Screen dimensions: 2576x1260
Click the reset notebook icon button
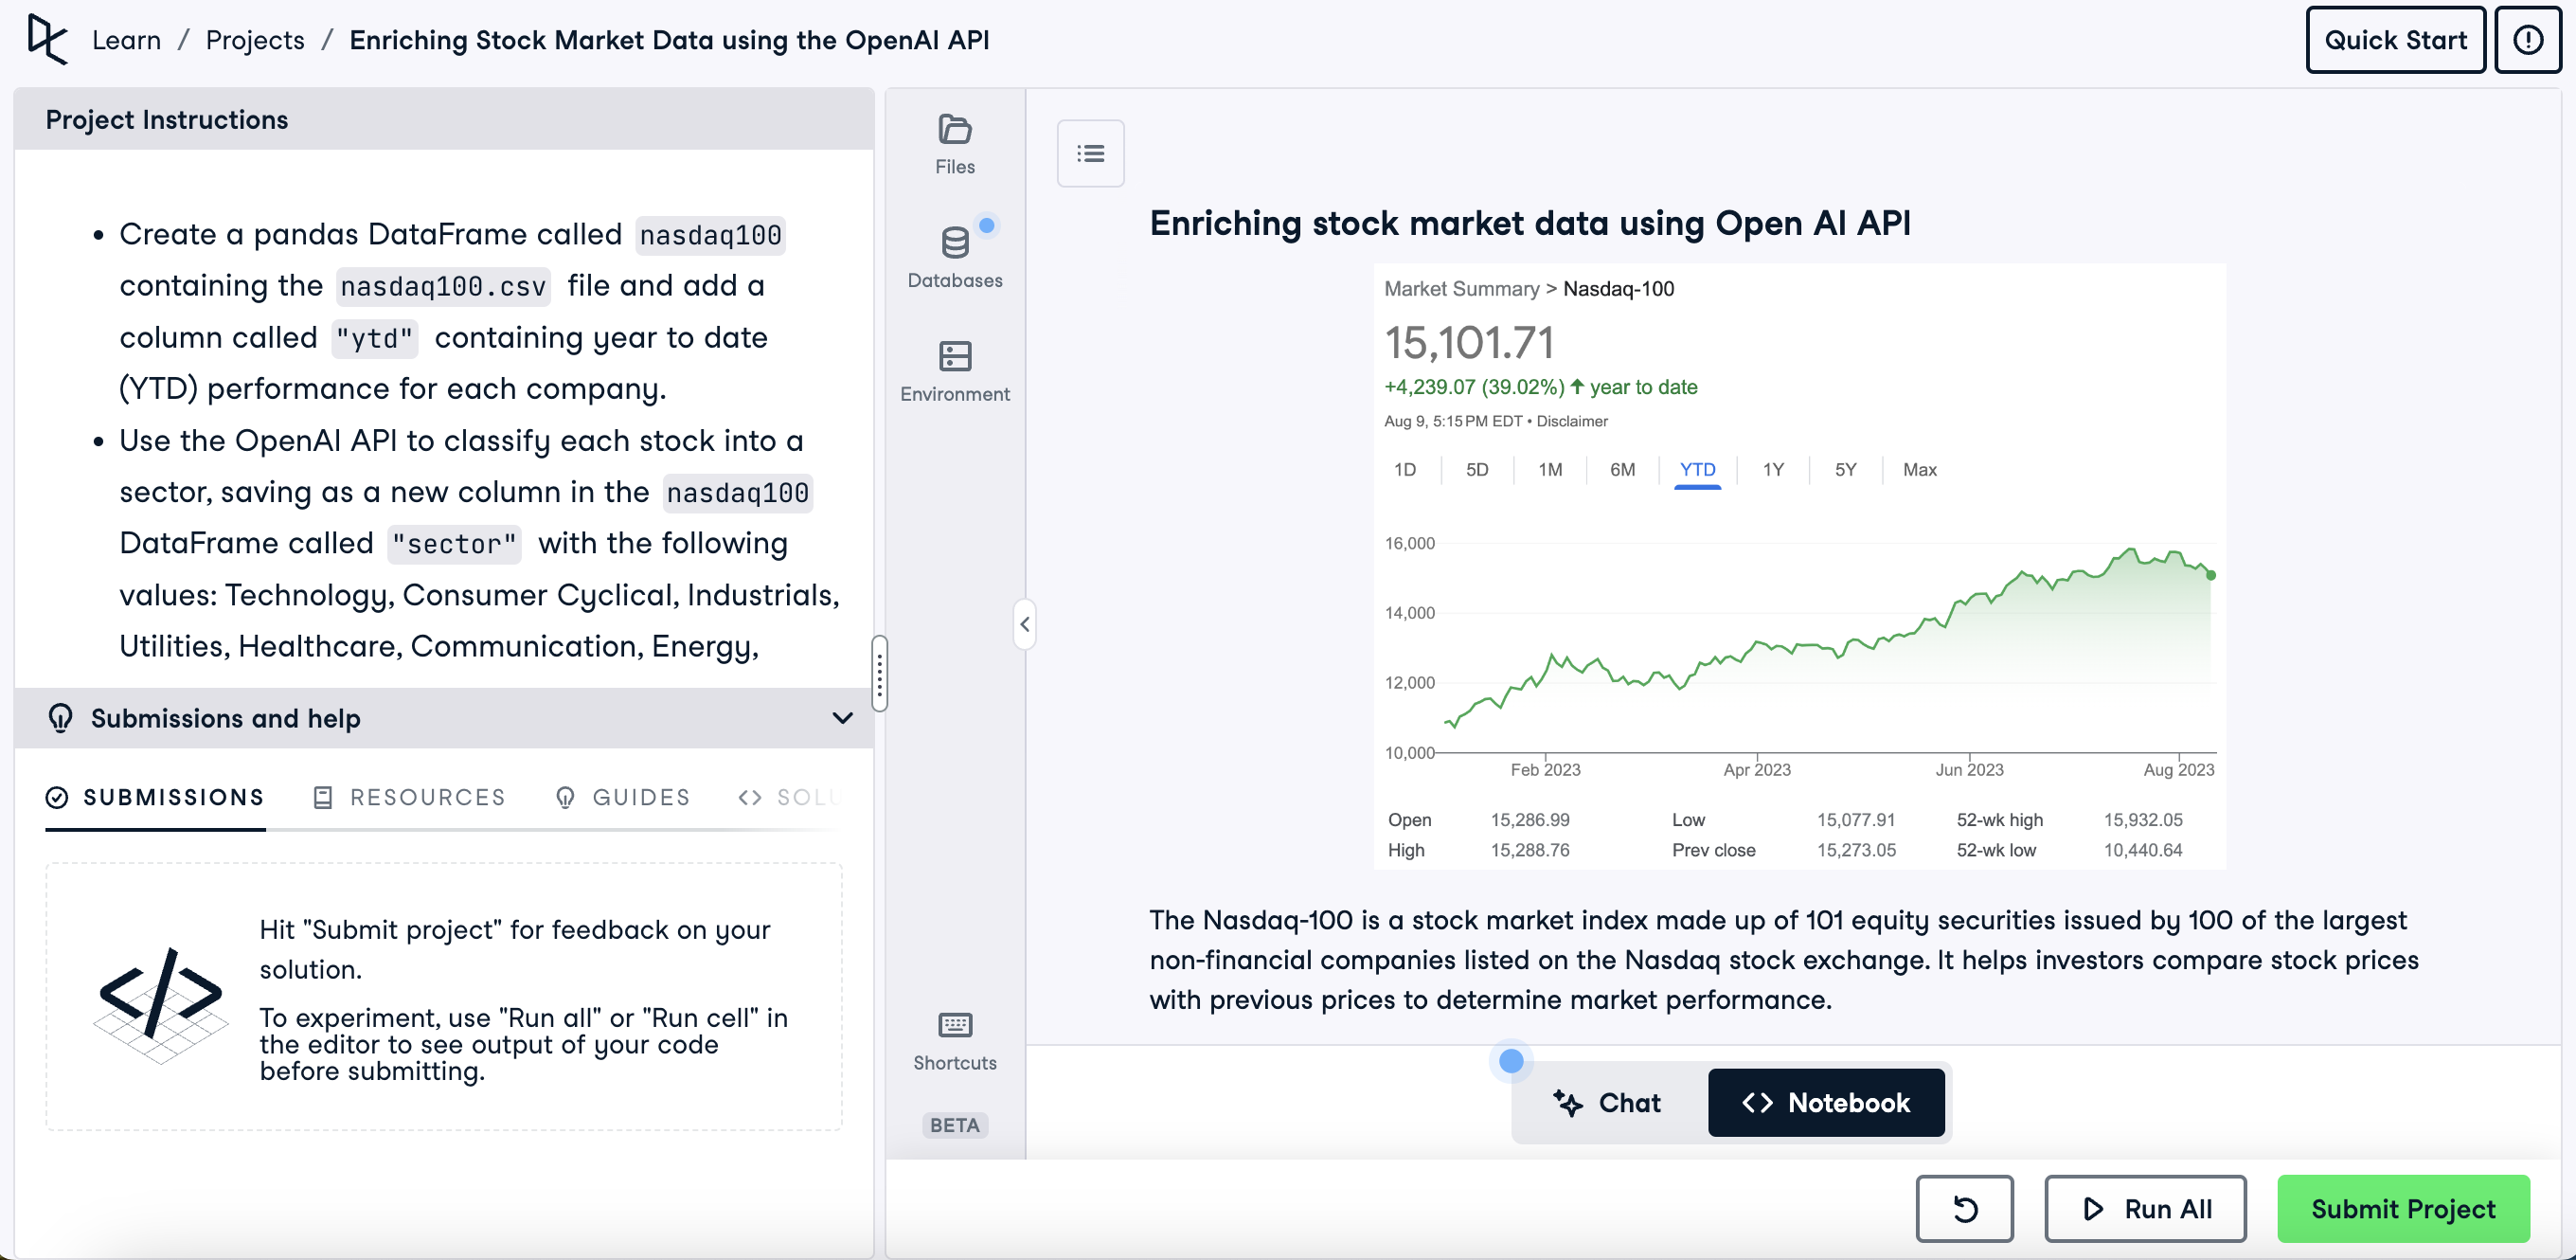pos(1963,1208)
